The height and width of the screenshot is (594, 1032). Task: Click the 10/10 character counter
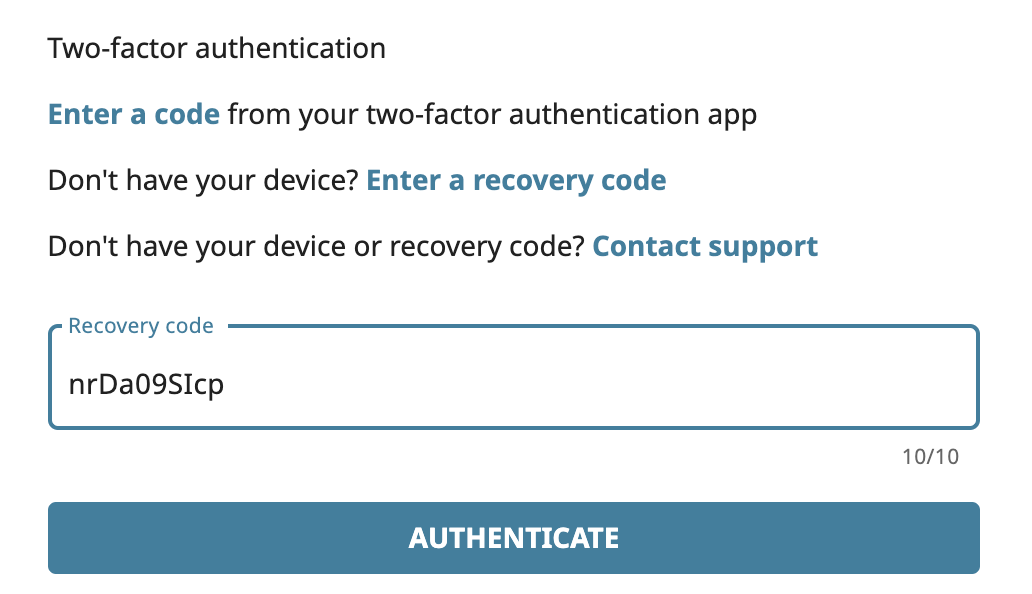[930, 457]
